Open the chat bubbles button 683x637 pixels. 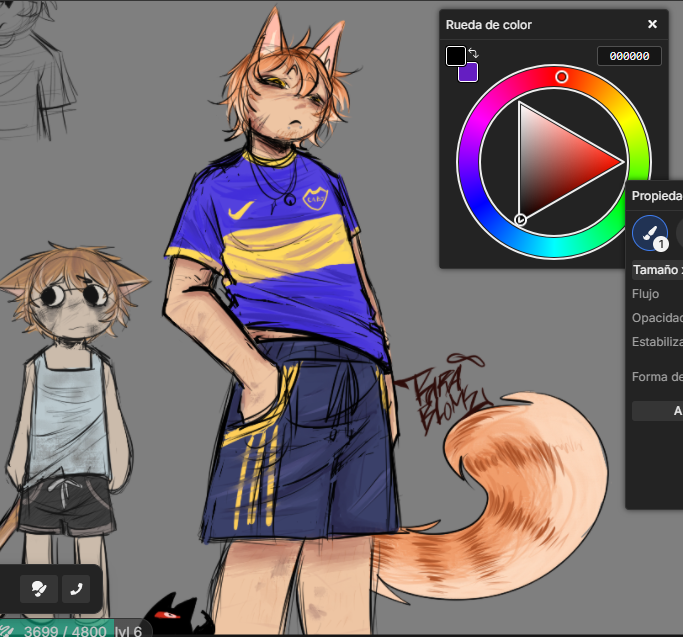pyautogui.click(x=39, y=589)
